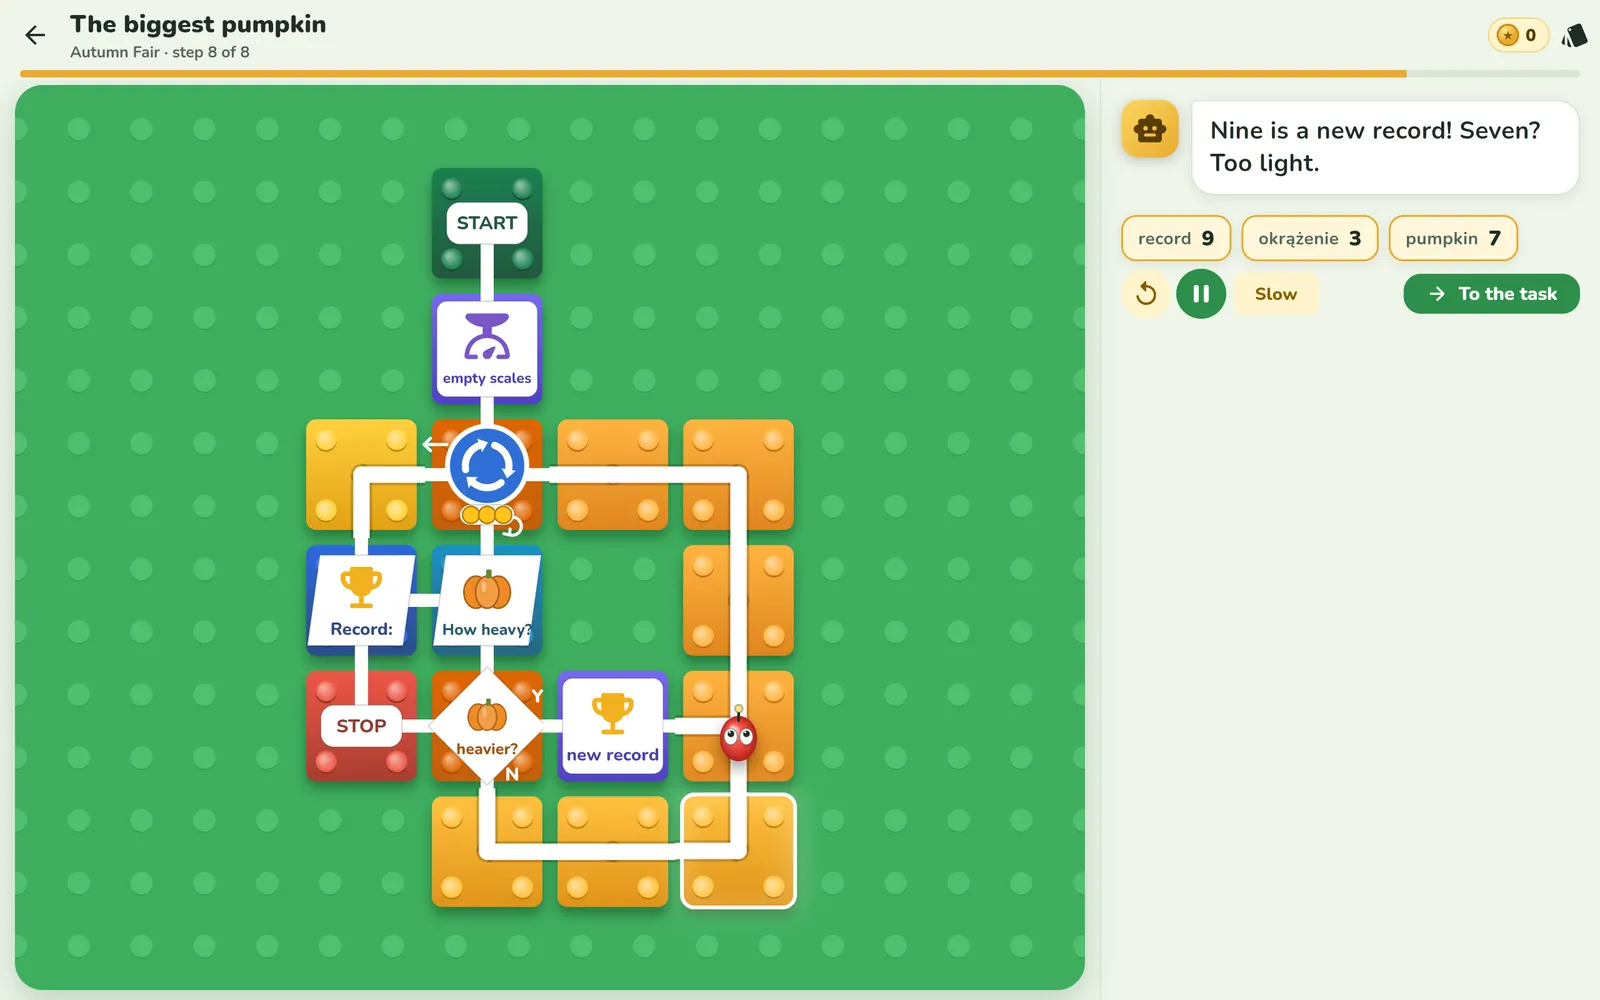Click the highlighted path corner tile
1600x1000 pixels.
pos(739,851)
